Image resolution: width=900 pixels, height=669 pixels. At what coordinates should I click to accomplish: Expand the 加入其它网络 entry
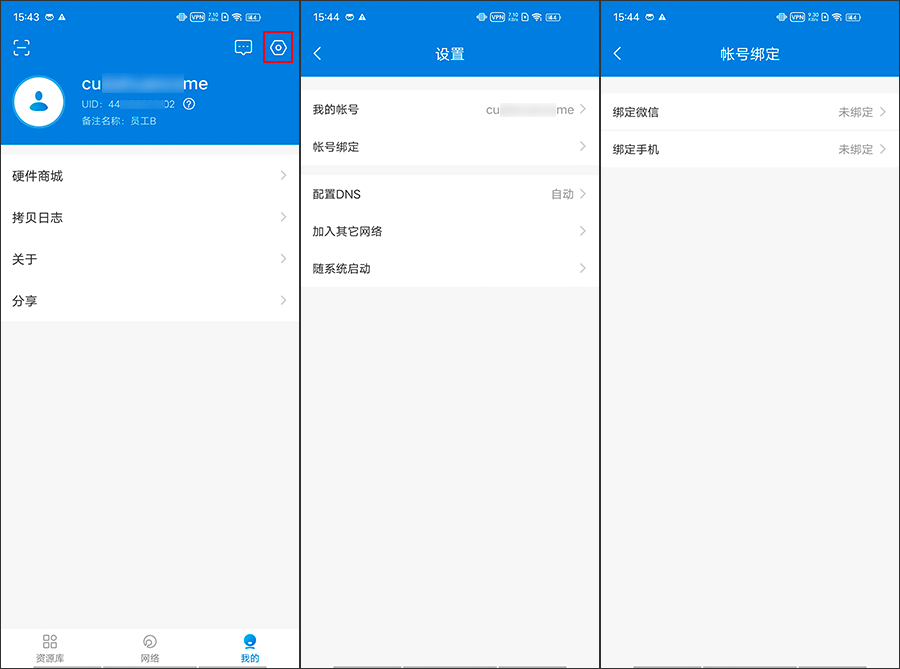tap(450, 231)
